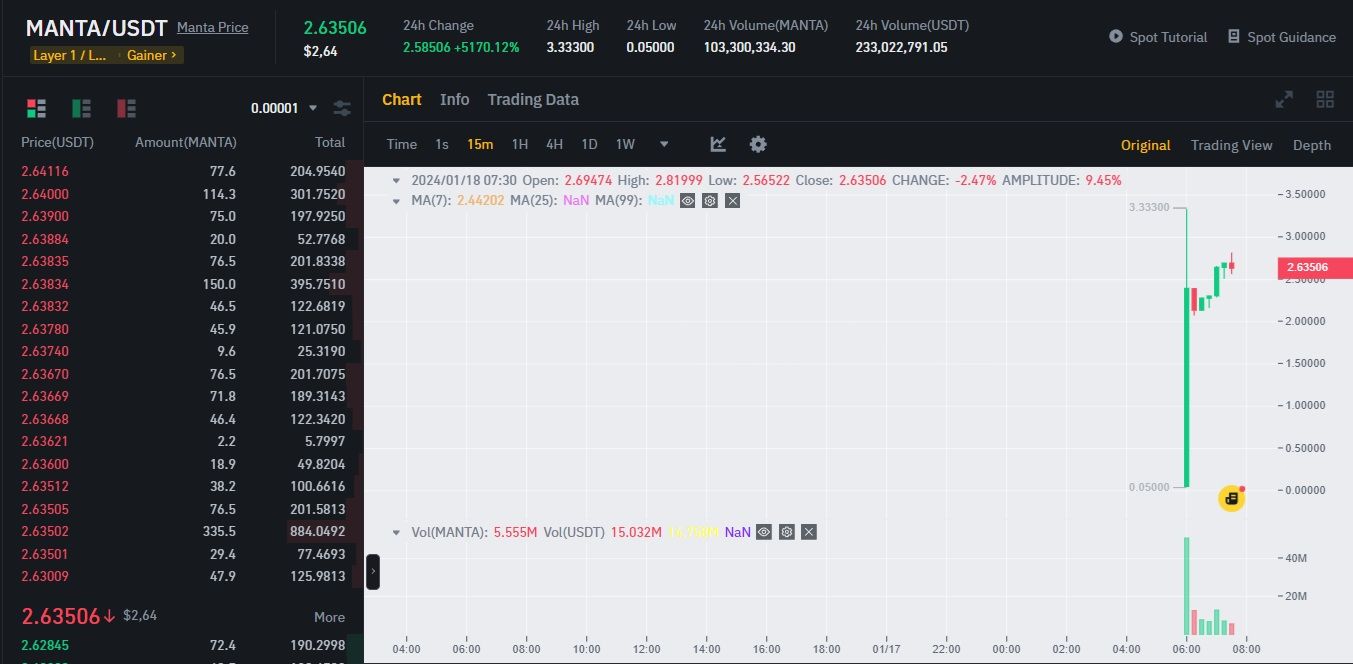
Task: Open Volume indicator settings gear
Action: [787, 532]
